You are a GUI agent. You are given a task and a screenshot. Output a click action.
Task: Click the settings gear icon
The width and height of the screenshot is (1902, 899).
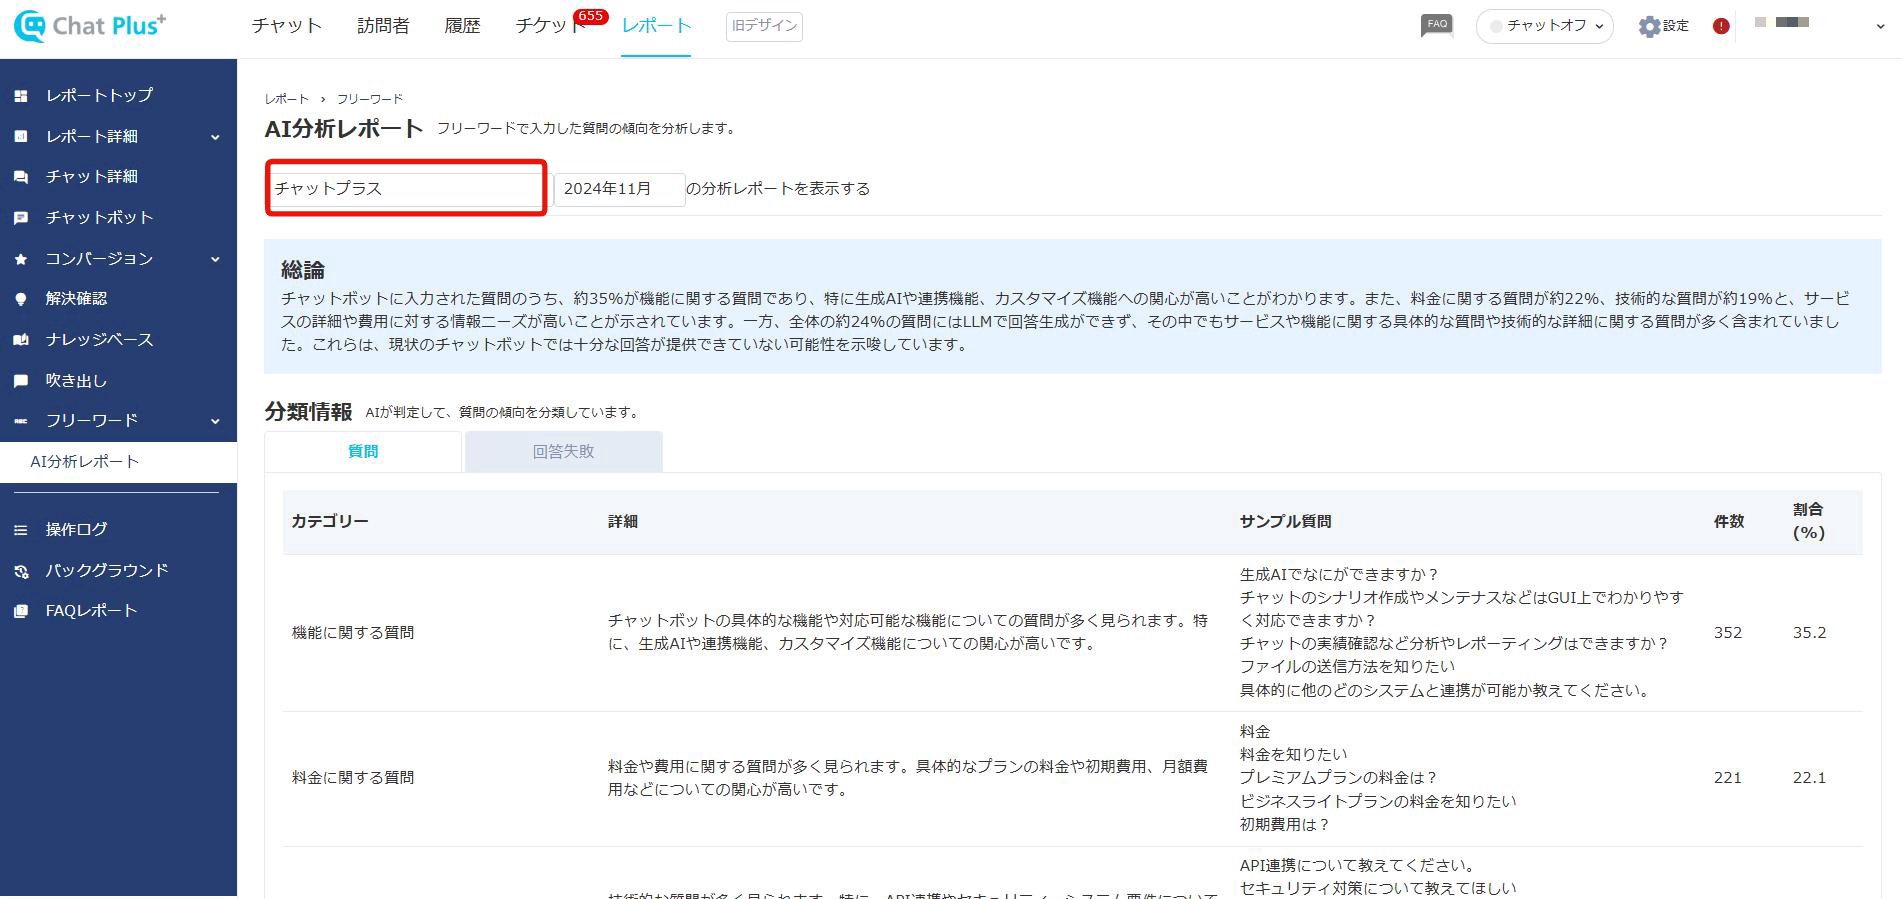click(x=1649, y=27)
